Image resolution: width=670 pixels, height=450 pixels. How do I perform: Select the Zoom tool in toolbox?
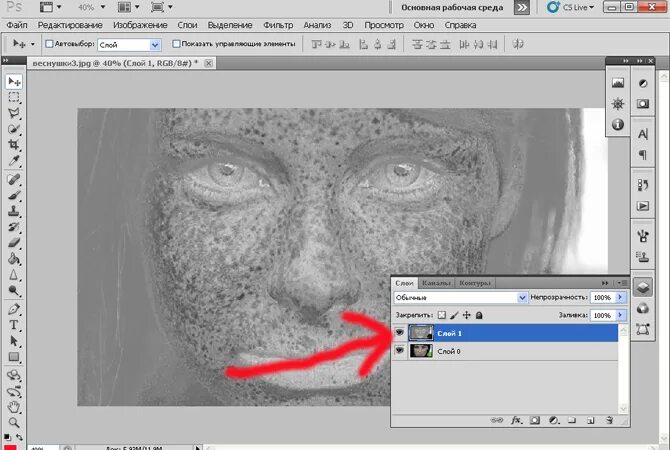pos(14,423)
